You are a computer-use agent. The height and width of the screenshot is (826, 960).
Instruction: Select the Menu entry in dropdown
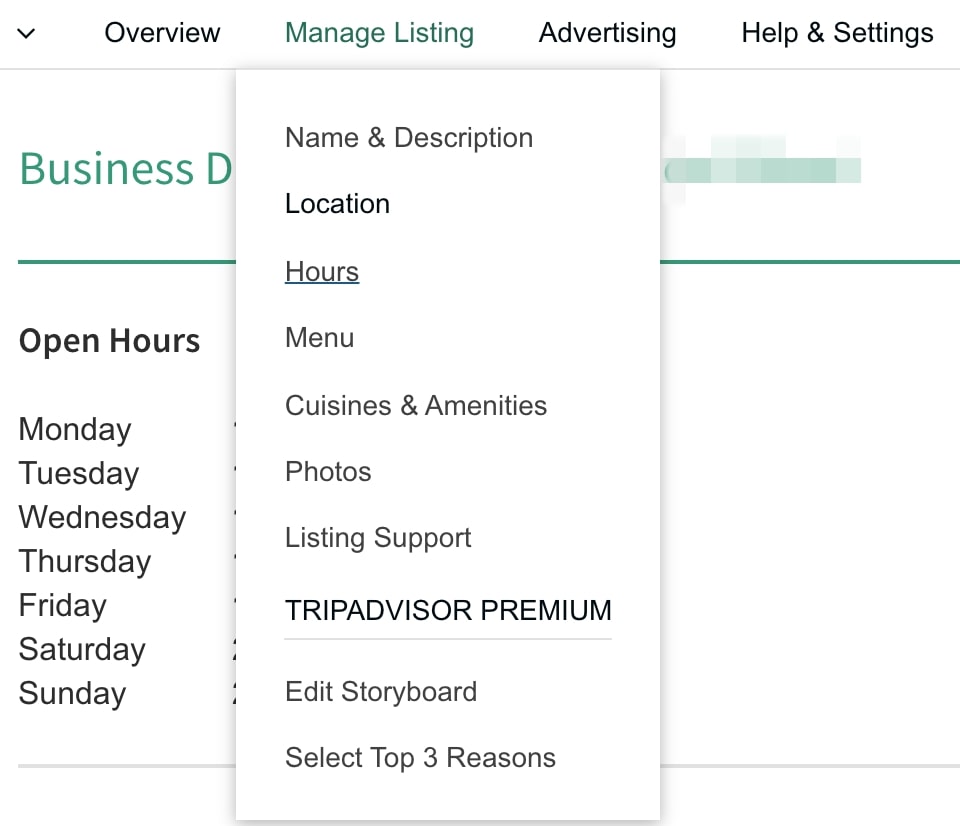pos(320,337)
